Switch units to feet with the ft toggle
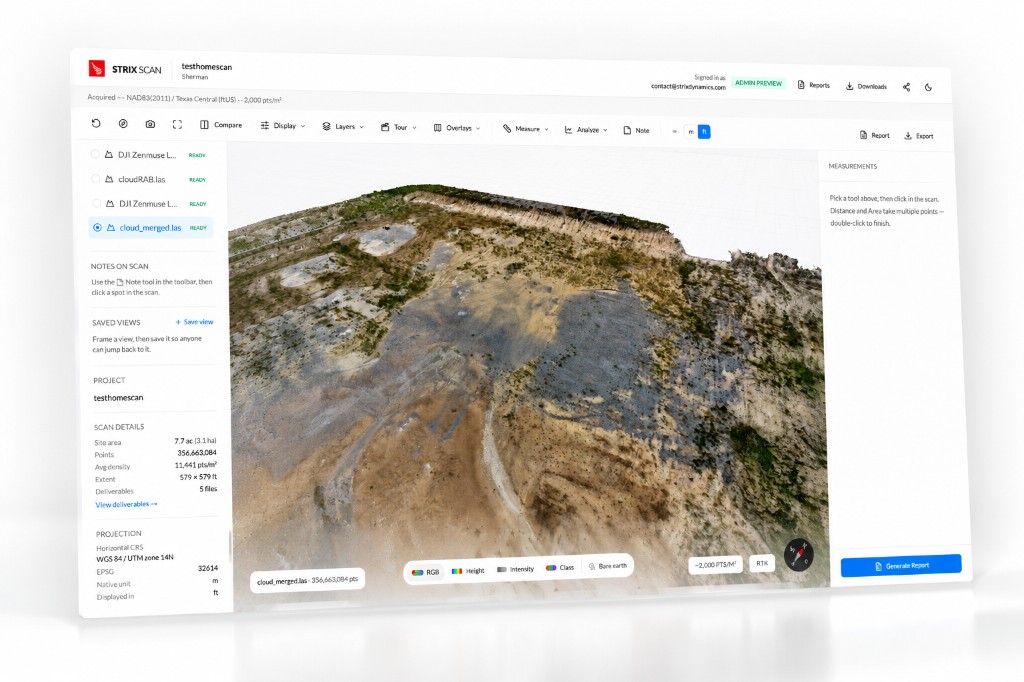1024x682 pixels. (x=704, y=131)
